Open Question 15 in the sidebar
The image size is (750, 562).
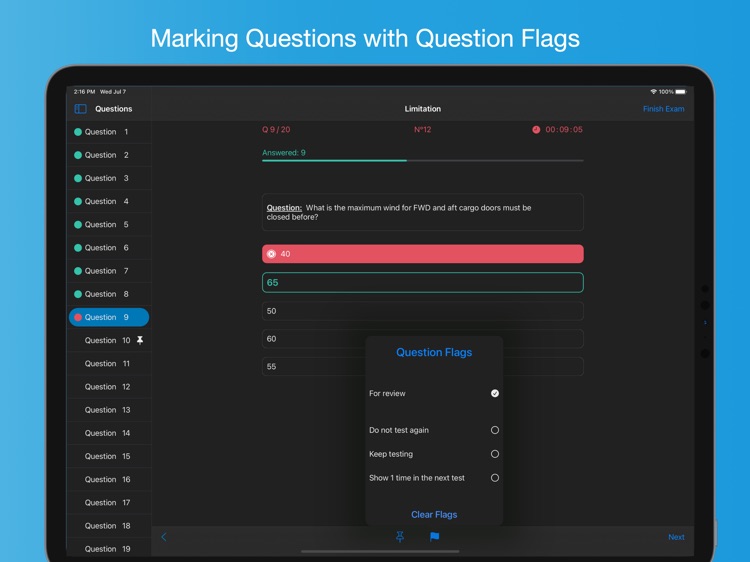coord(109,456)
